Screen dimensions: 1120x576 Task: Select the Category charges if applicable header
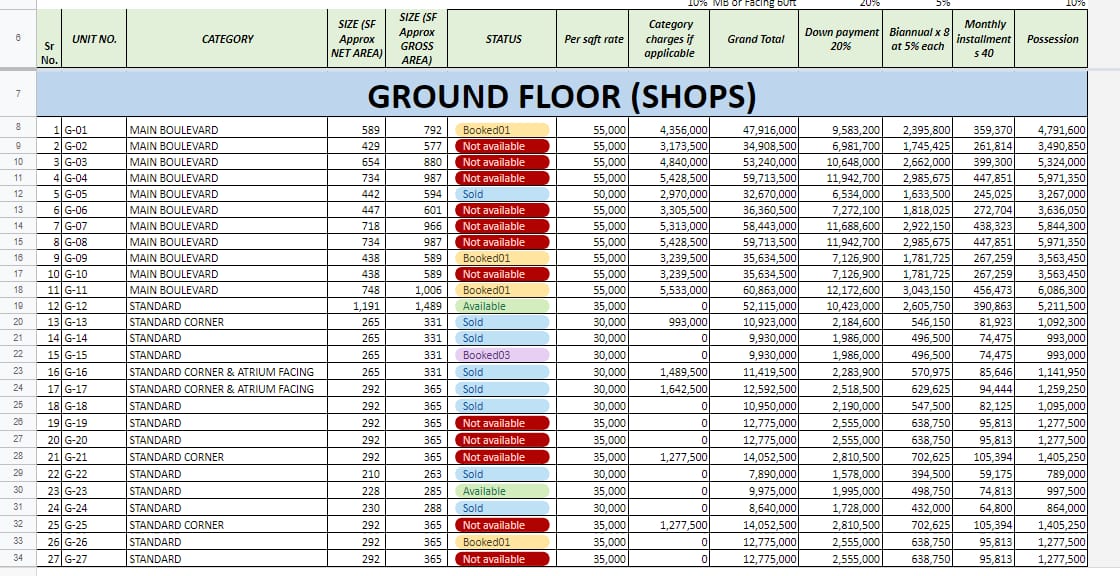coord(669,39)
